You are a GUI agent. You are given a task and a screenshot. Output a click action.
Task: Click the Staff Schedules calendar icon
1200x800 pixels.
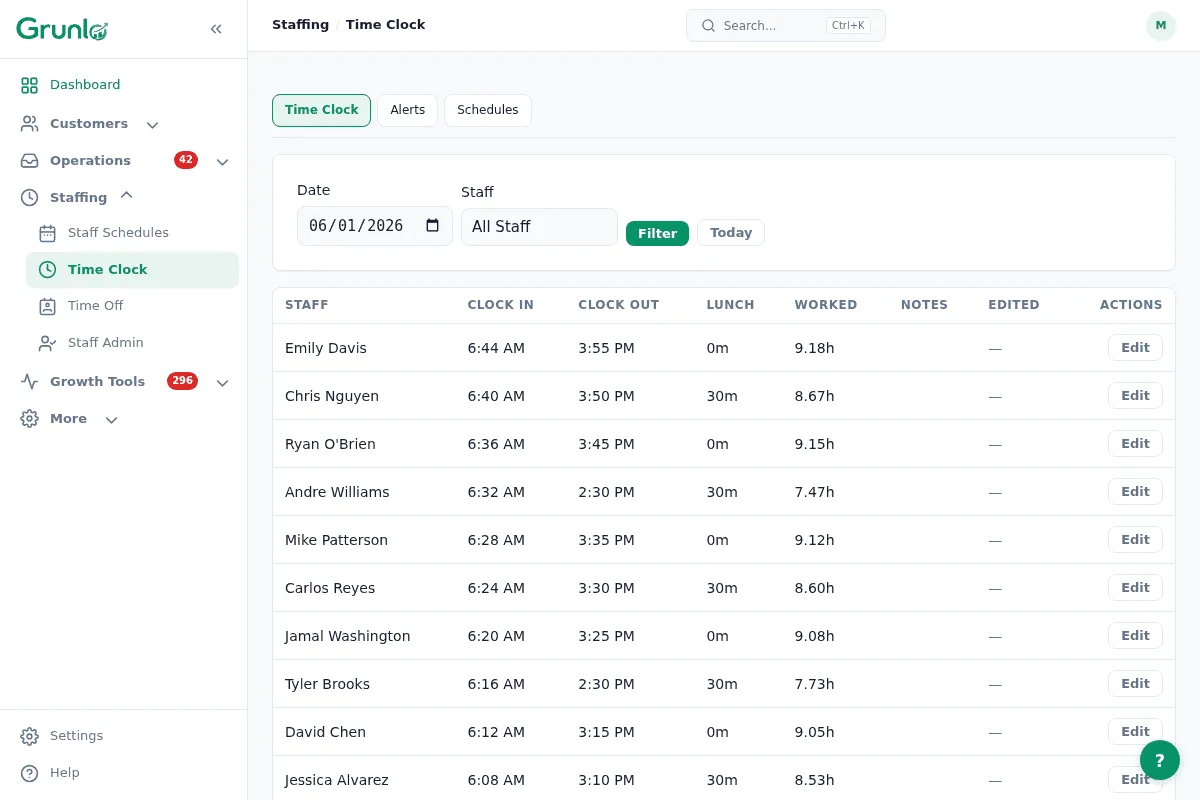click(47, 233)
